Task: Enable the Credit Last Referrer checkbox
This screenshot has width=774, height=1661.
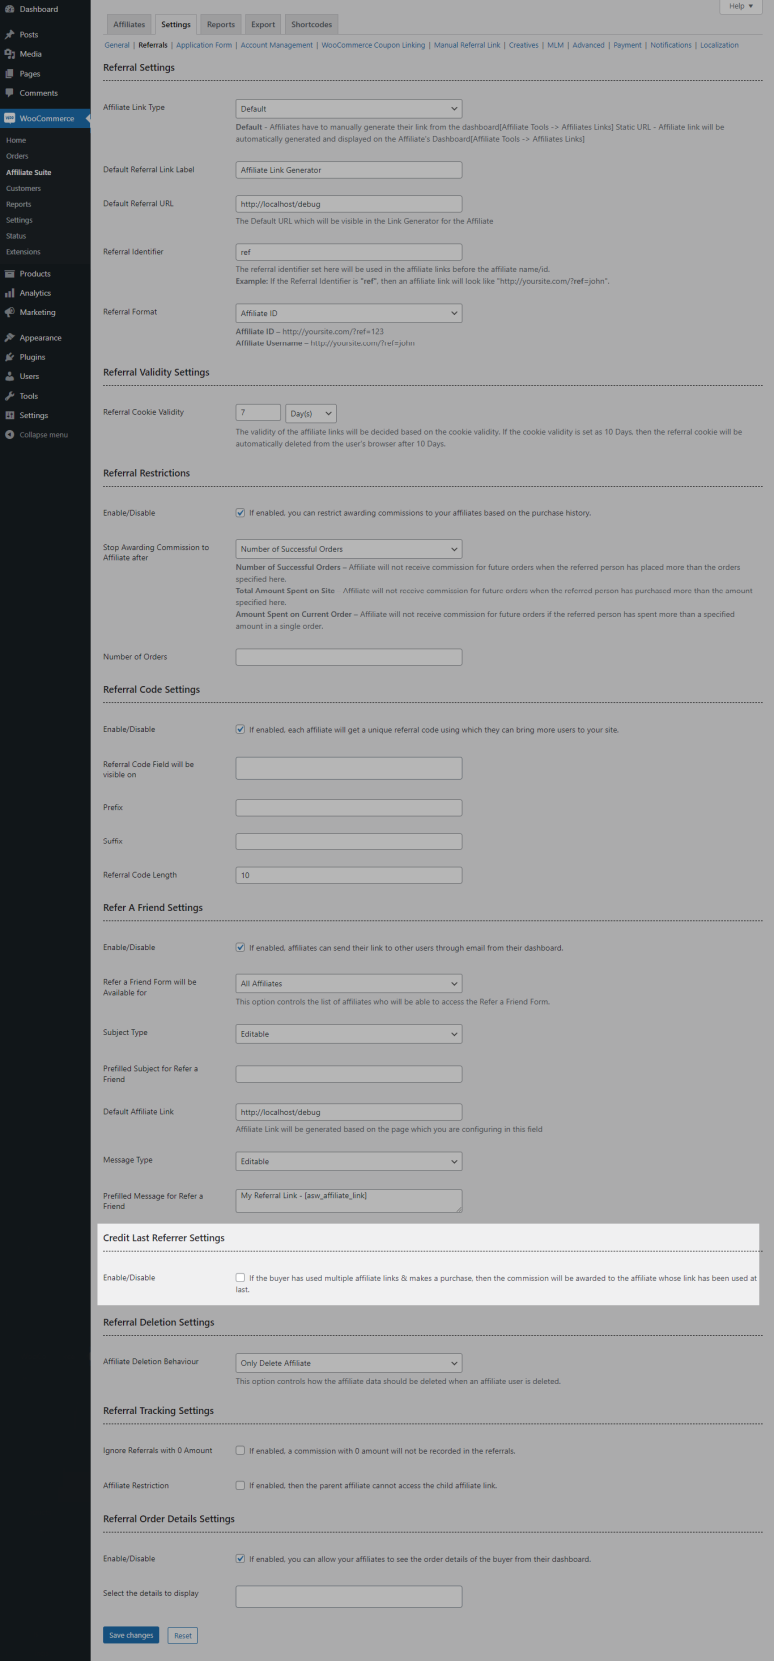Action: click(240, 1278)
